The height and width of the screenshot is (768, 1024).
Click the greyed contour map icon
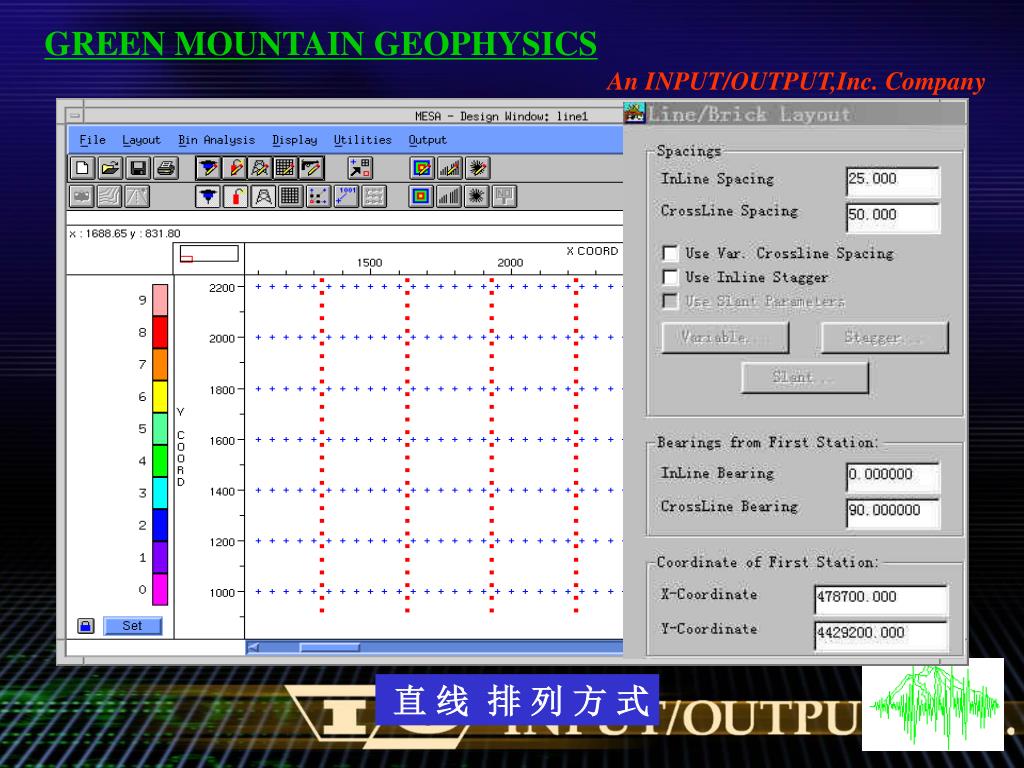pyautogui.click(x=109, y=196)
